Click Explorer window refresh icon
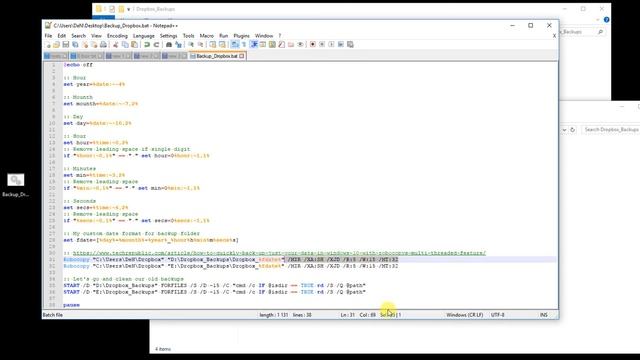Image resolution: width=640 pixels, height=360 pixels. 573,129
